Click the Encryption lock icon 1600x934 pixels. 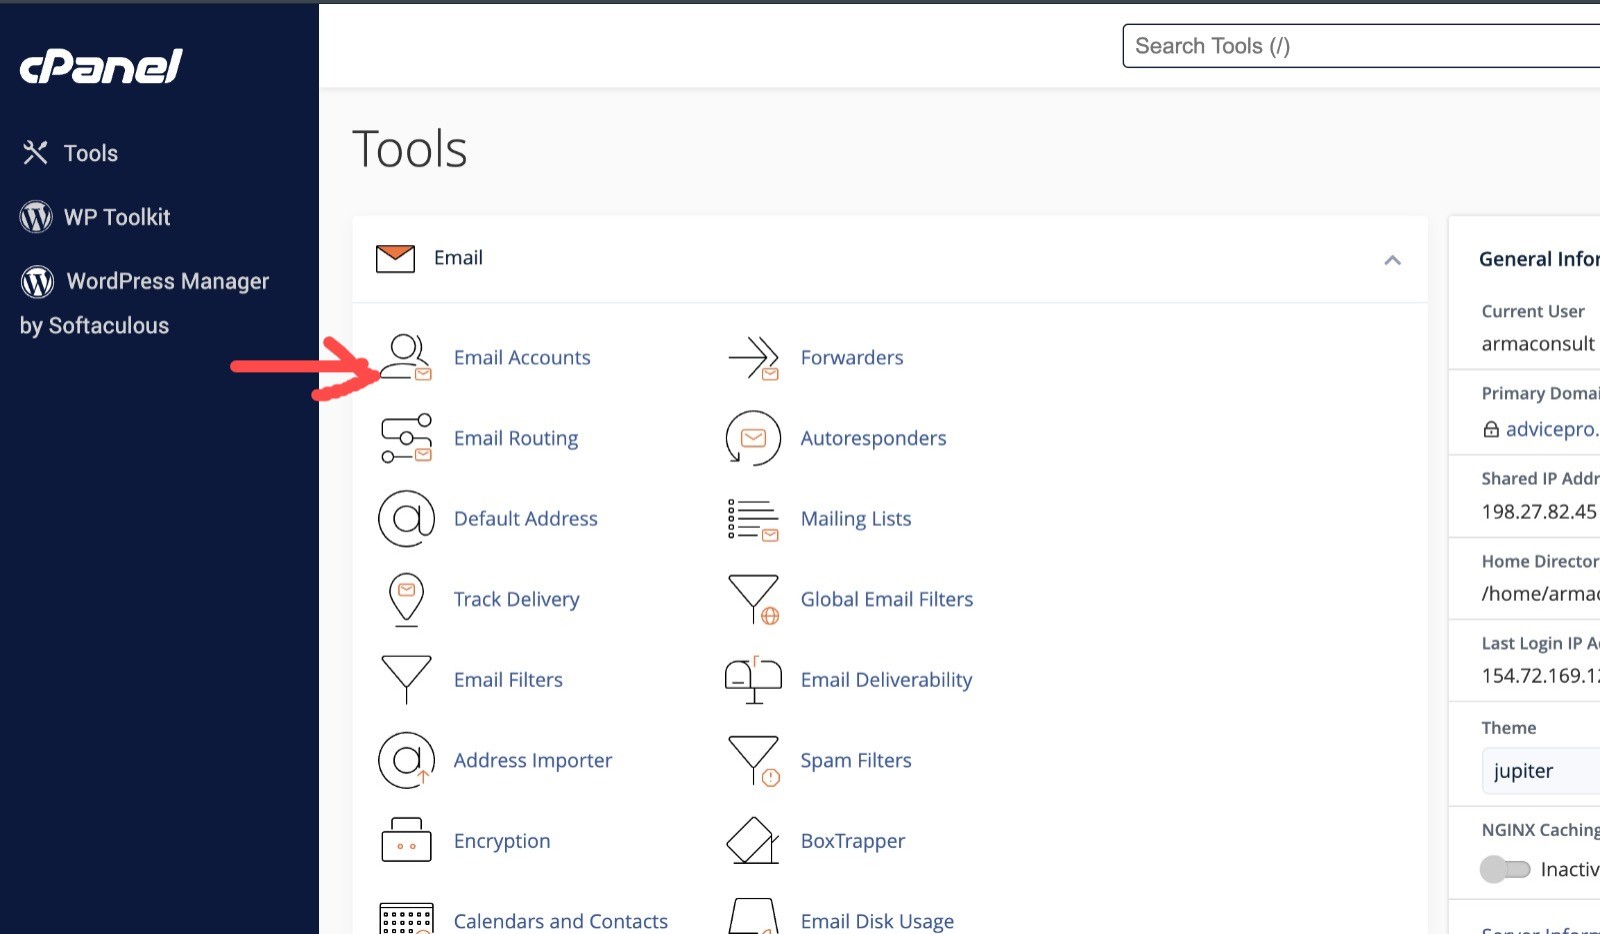(x=406, y=840)
